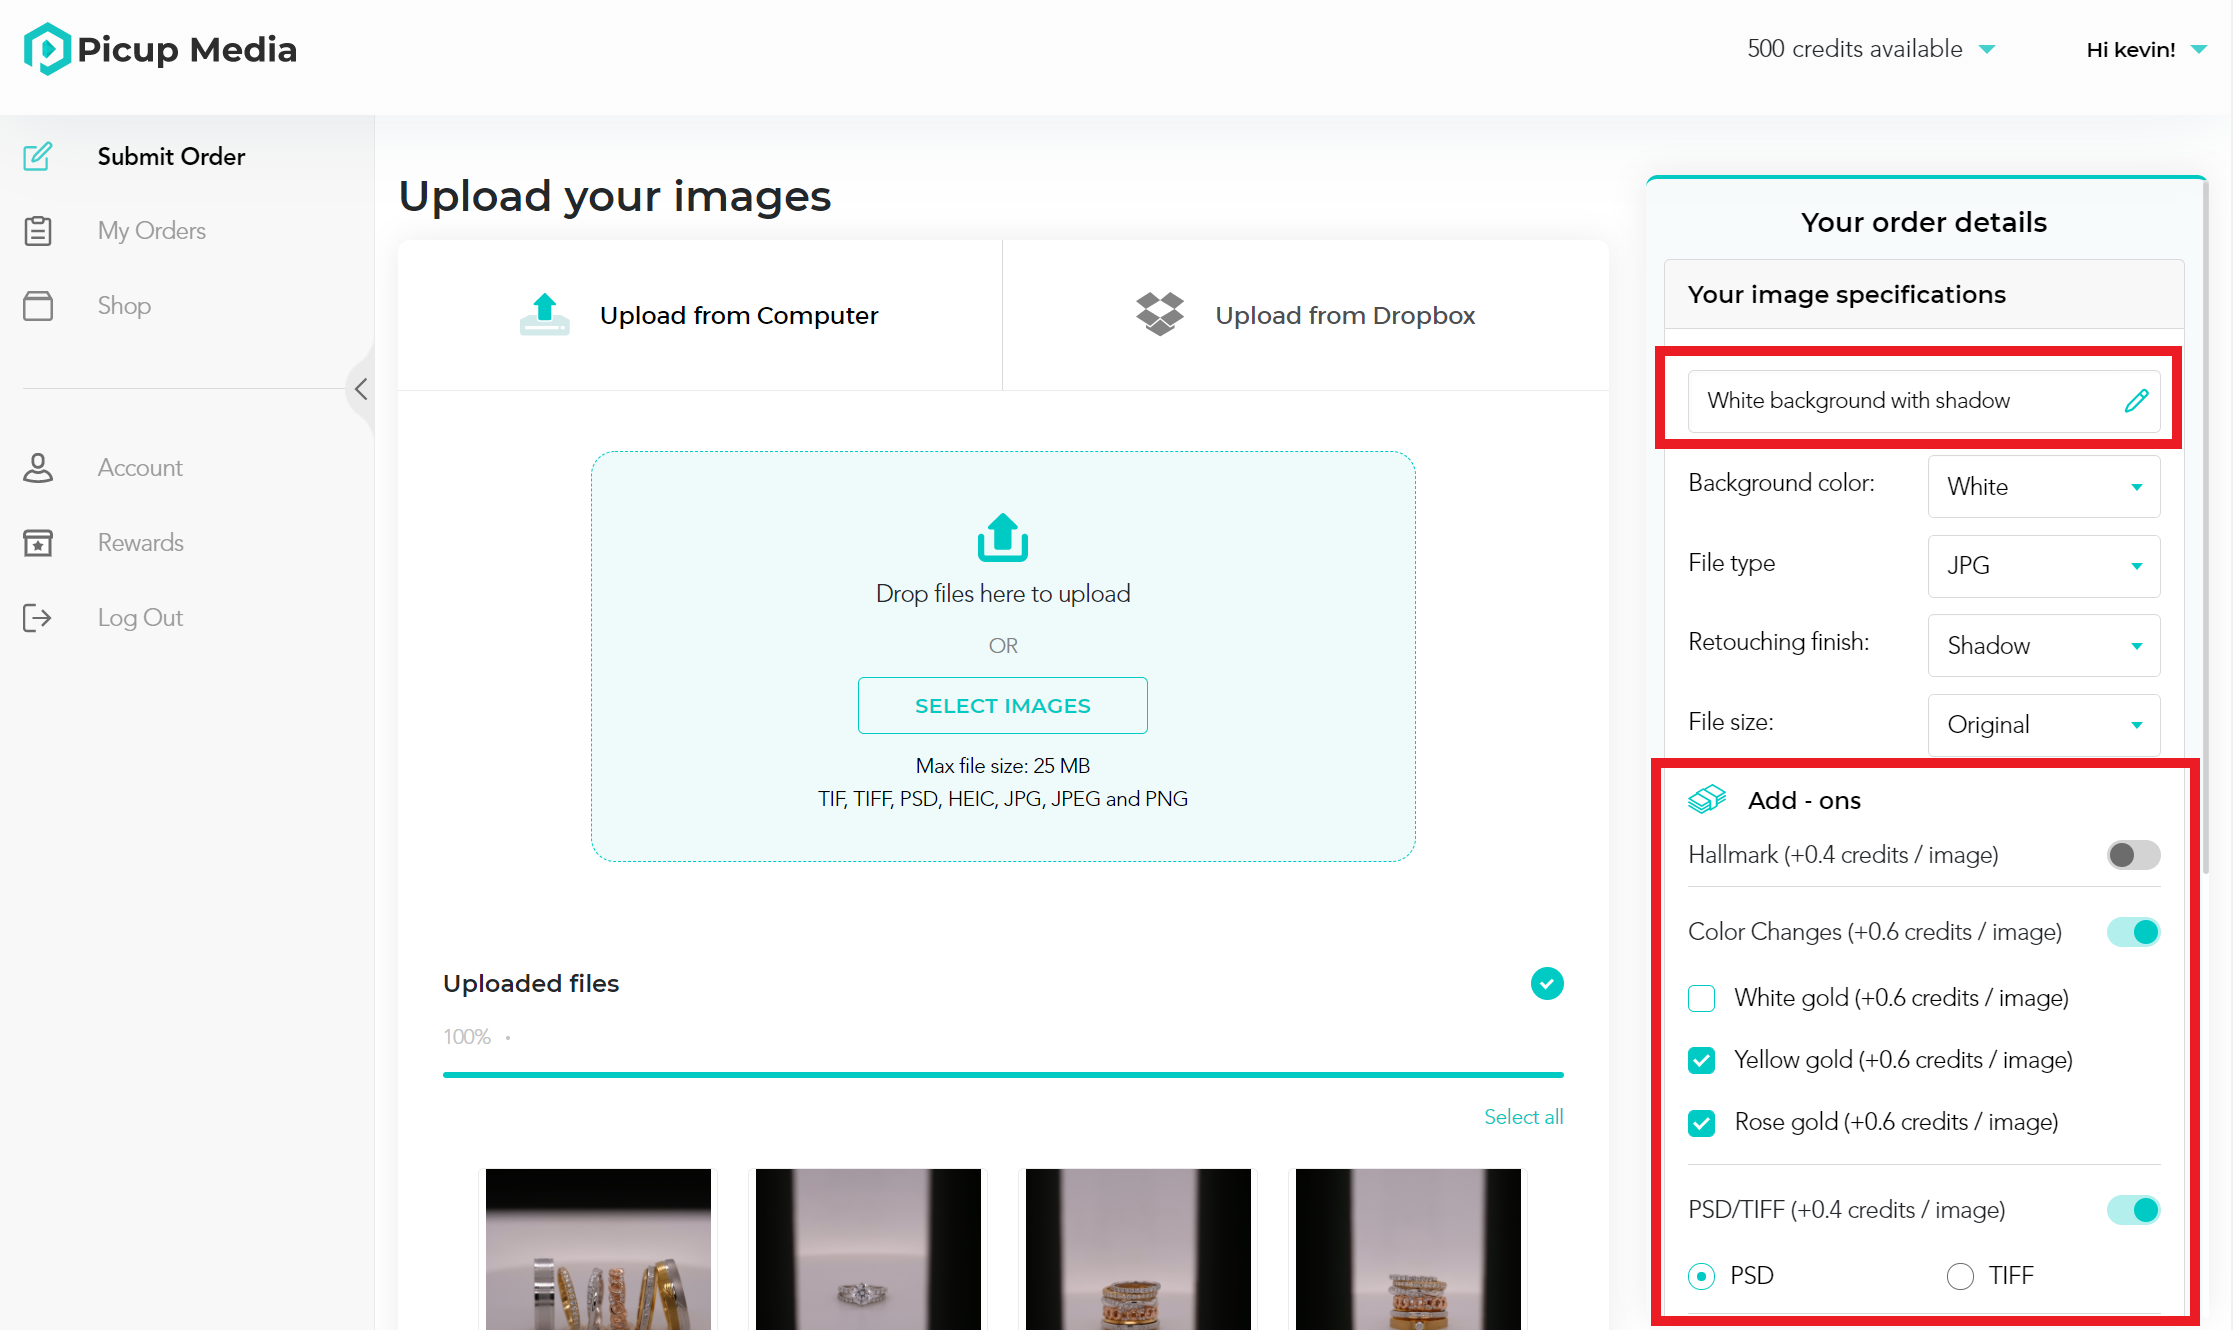
Task: Click the upload progress bar at 100%
Action: tap(1003, 1075)
